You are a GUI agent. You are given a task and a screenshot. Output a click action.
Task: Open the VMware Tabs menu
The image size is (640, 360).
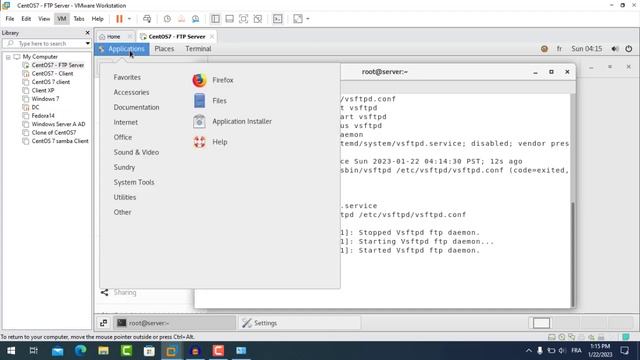79,19
